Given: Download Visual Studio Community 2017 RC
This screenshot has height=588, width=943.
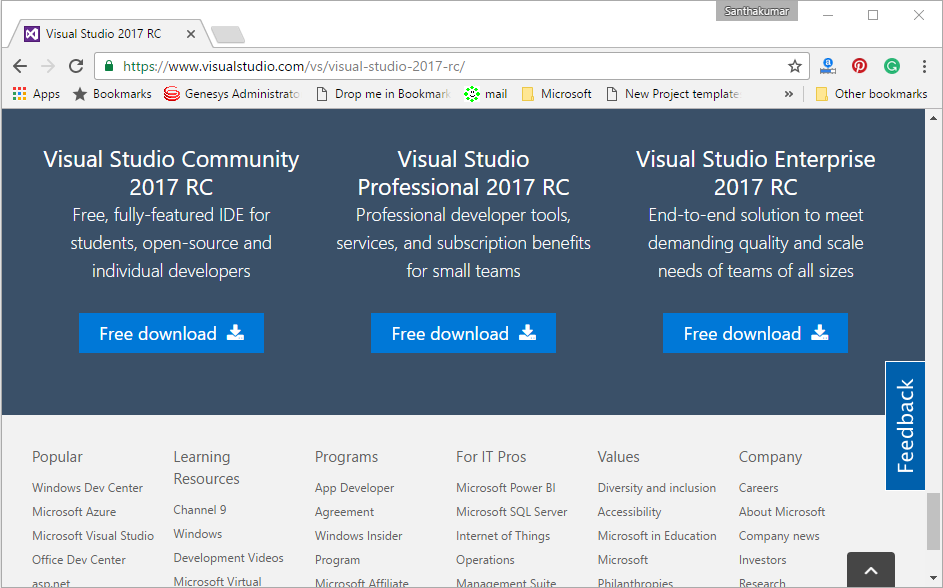Looking at the screenshot, I should point(171,333).
